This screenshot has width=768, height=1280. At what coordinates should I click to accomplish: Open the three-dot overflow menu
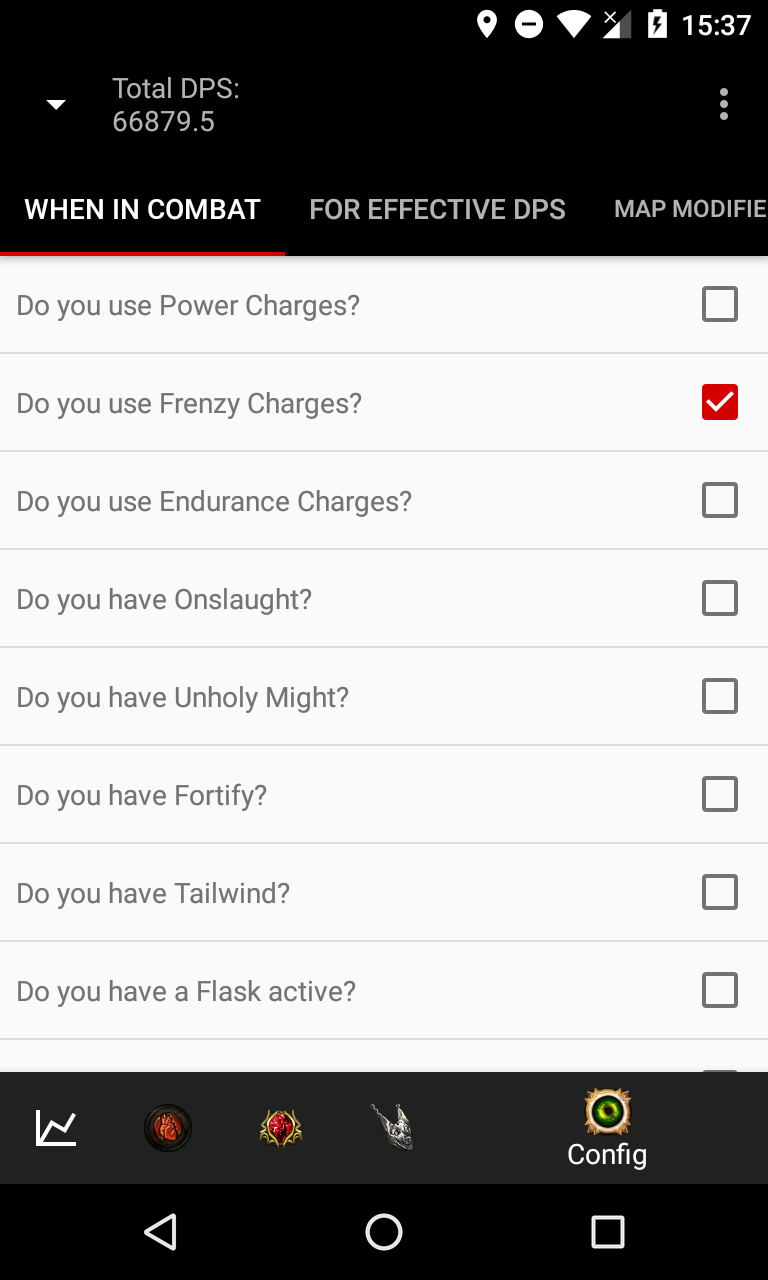point(723,104)
